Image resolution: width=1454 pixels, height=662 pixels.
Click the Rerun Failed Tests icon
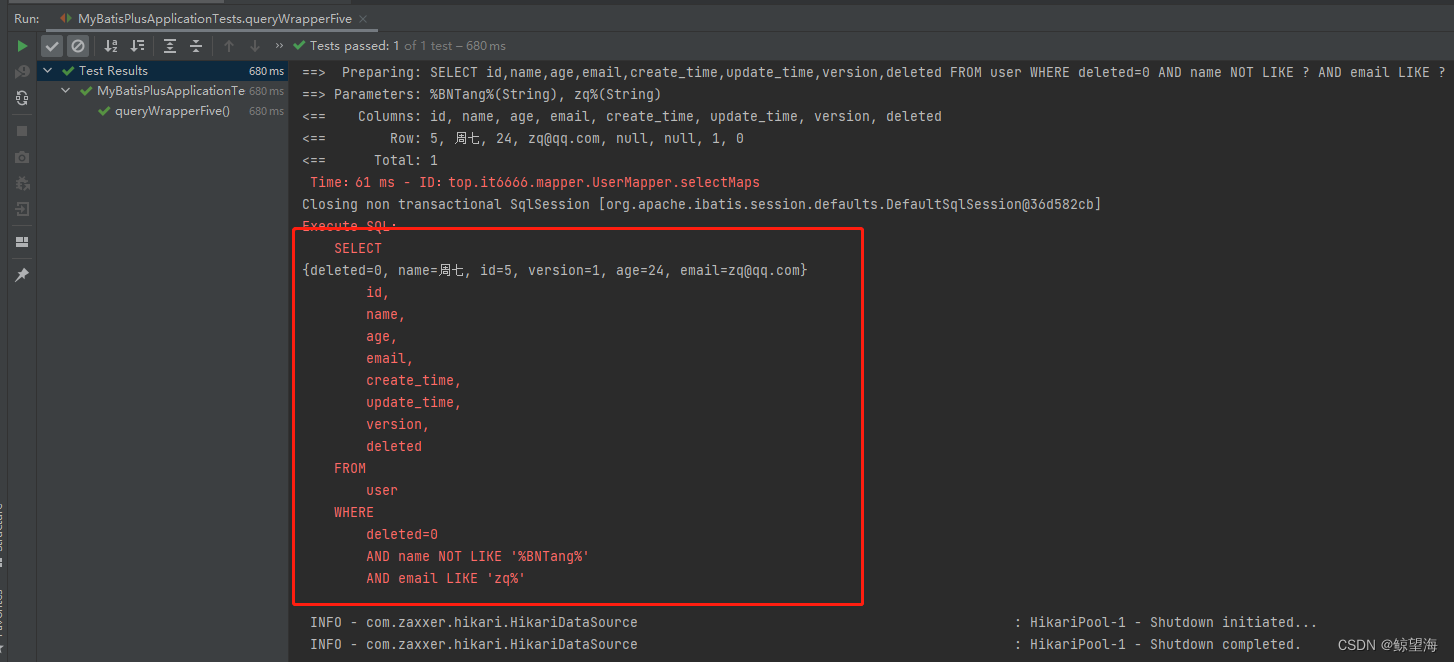(22, 72)
